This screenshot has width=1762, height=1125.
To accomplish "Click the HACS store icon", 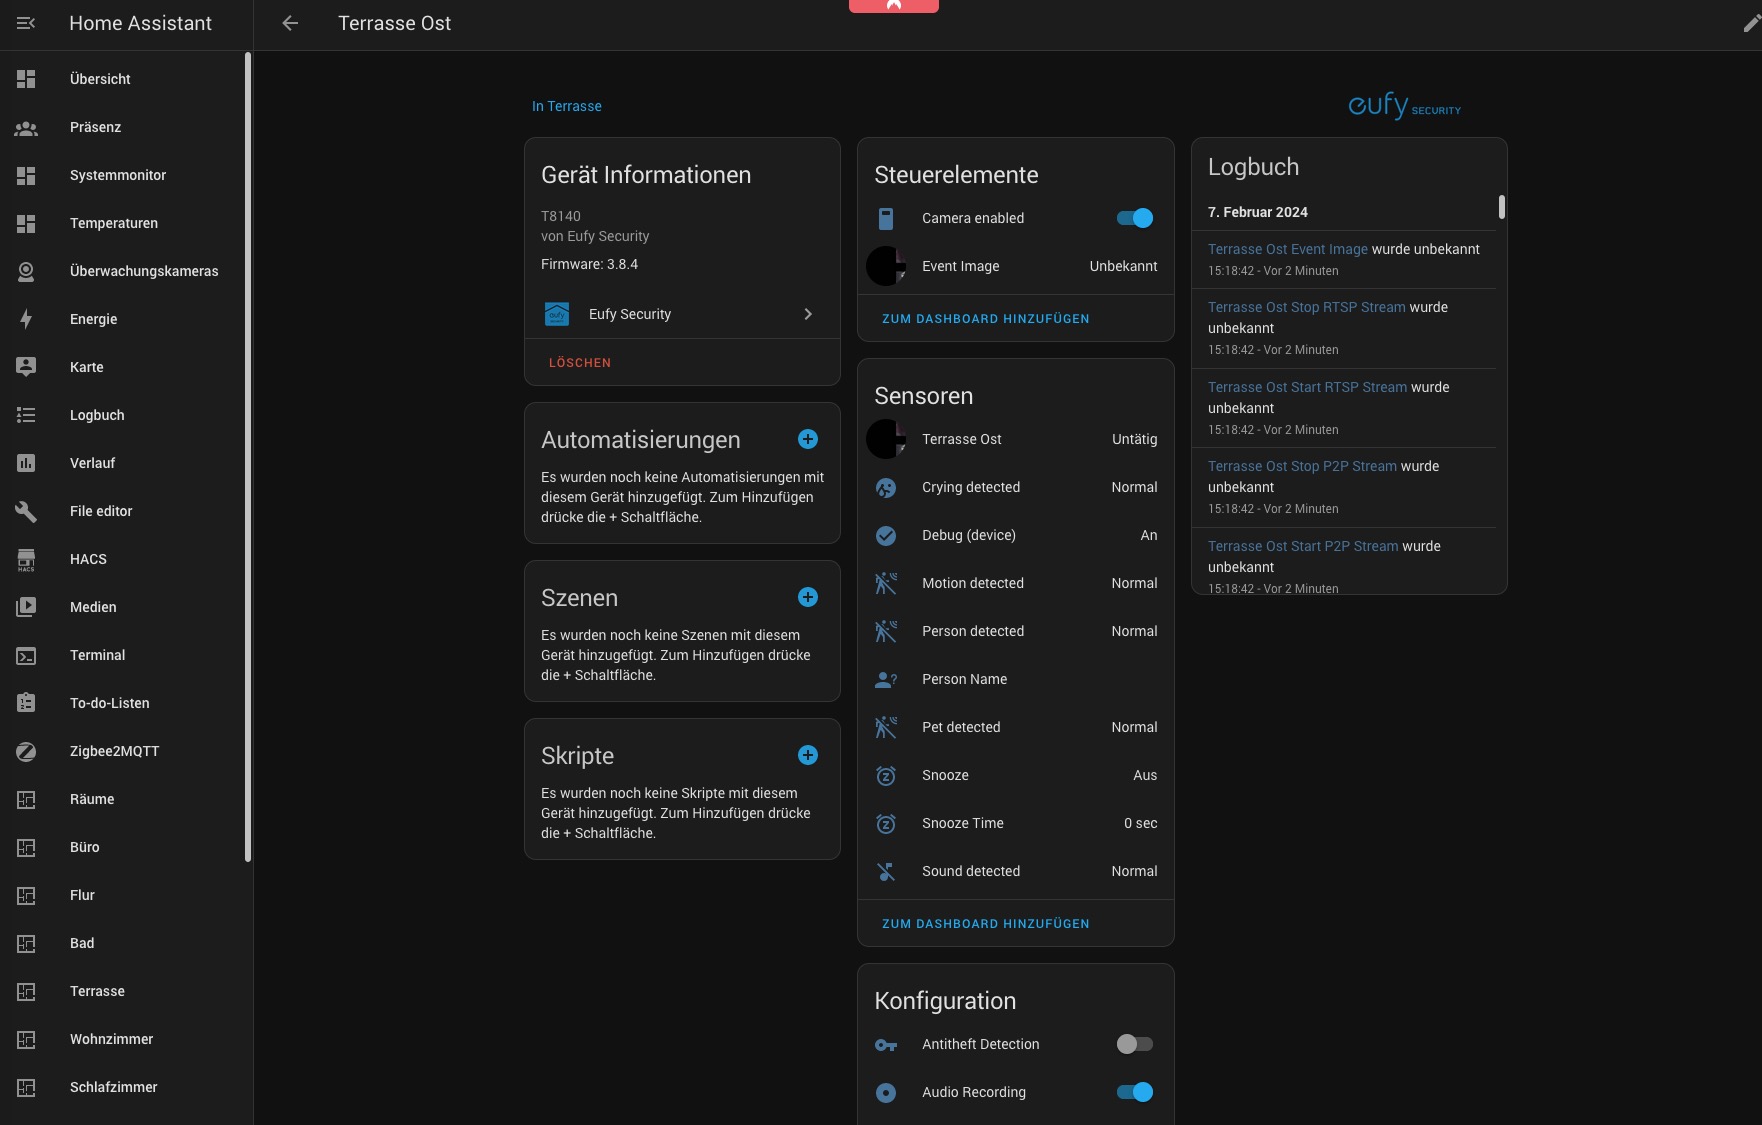I will pyautogui.click(x=26, y=559).
